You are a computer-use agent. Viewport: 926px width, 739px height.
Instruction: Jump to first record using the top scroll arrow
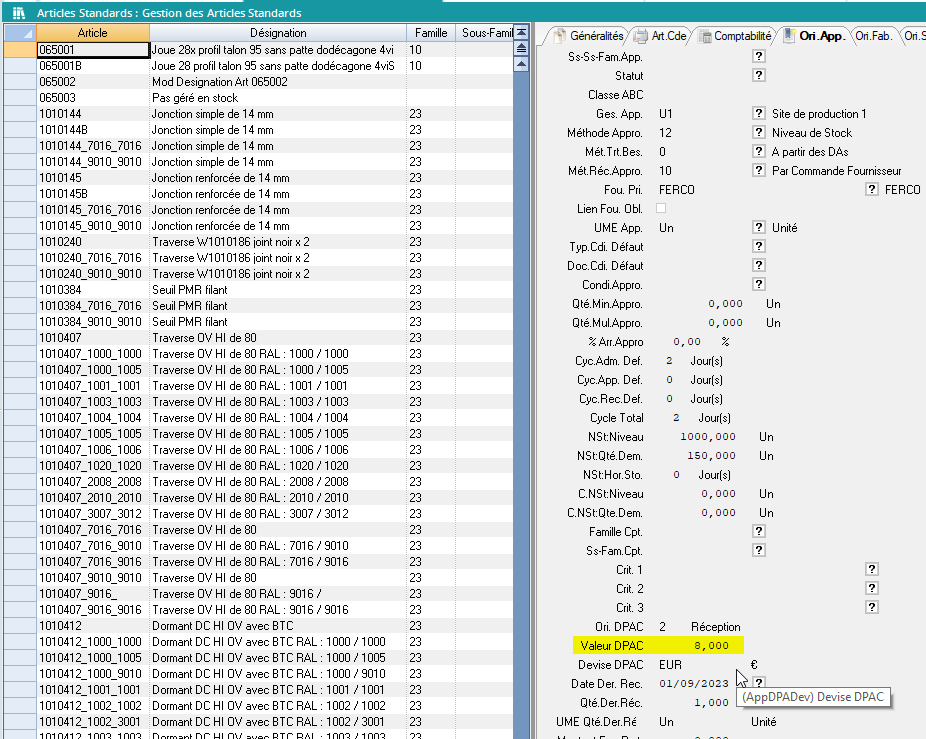click(x=520, y=33)
